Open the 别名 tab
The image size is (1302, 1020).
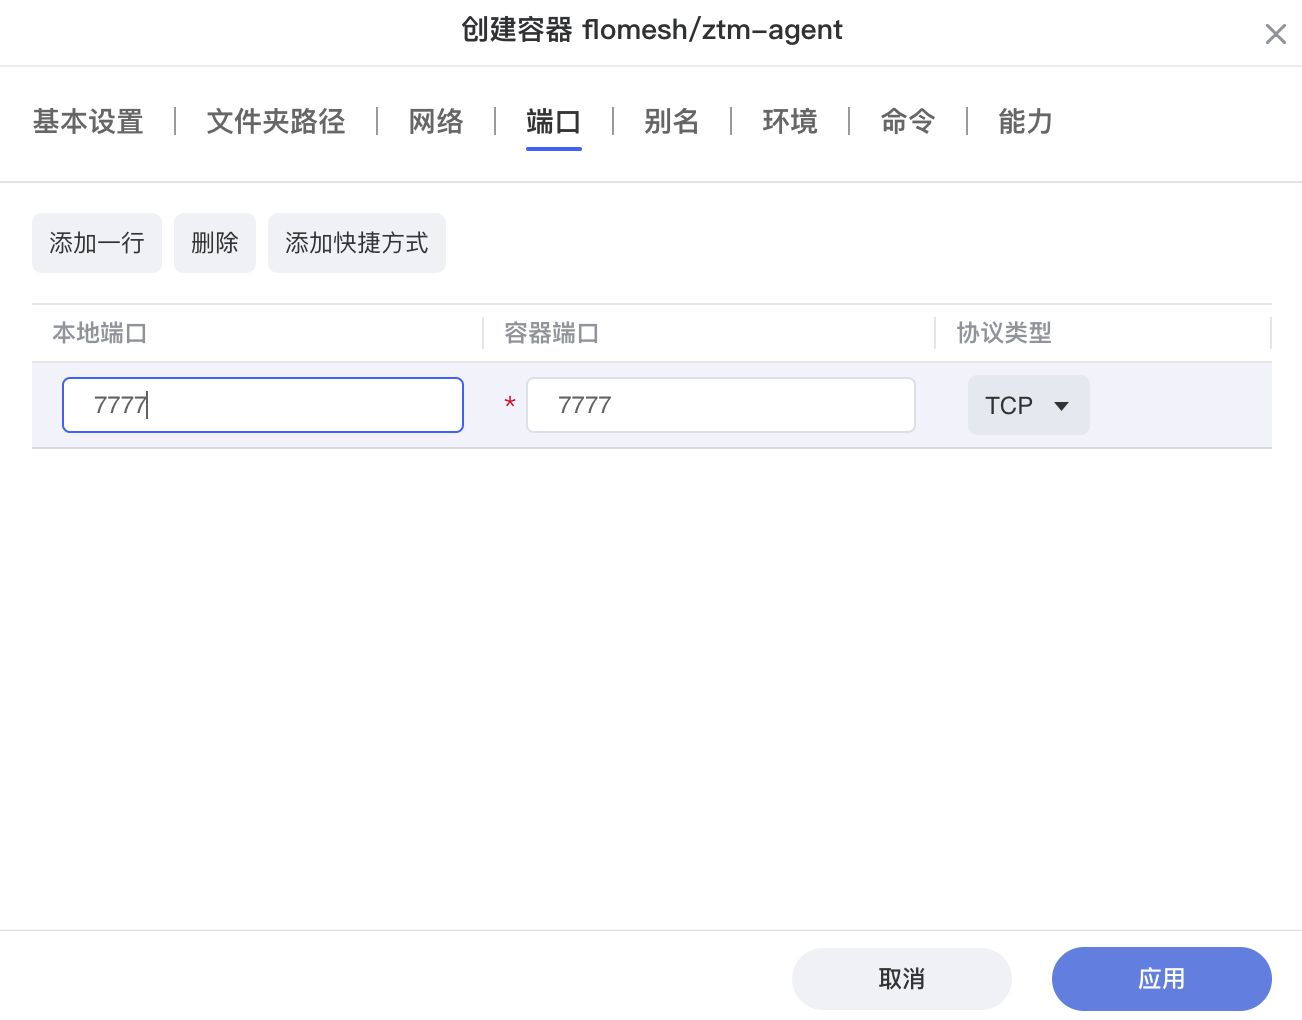click(x=671, y=122)
